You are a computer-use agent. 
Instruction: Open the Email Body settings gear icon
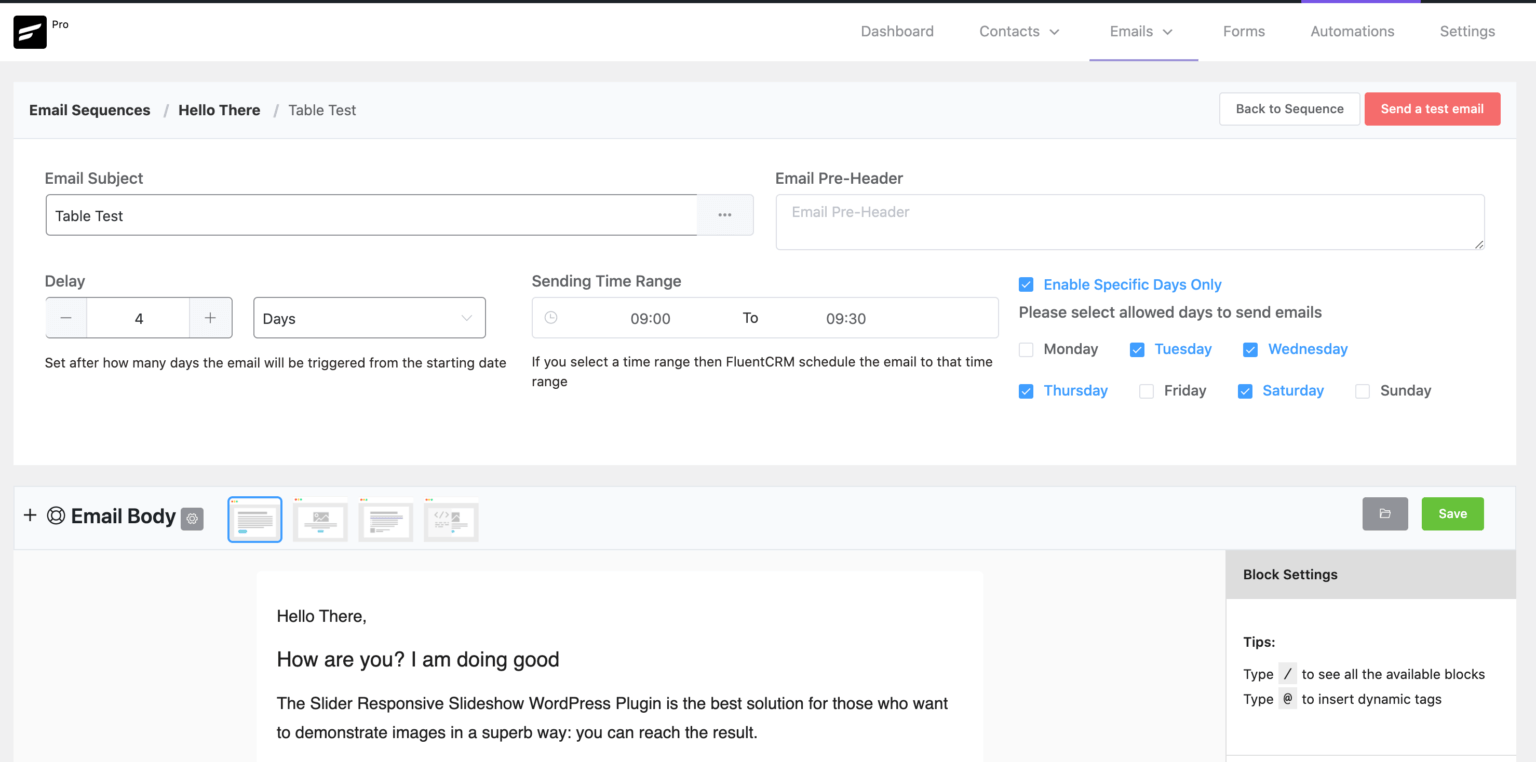point(191,518)
